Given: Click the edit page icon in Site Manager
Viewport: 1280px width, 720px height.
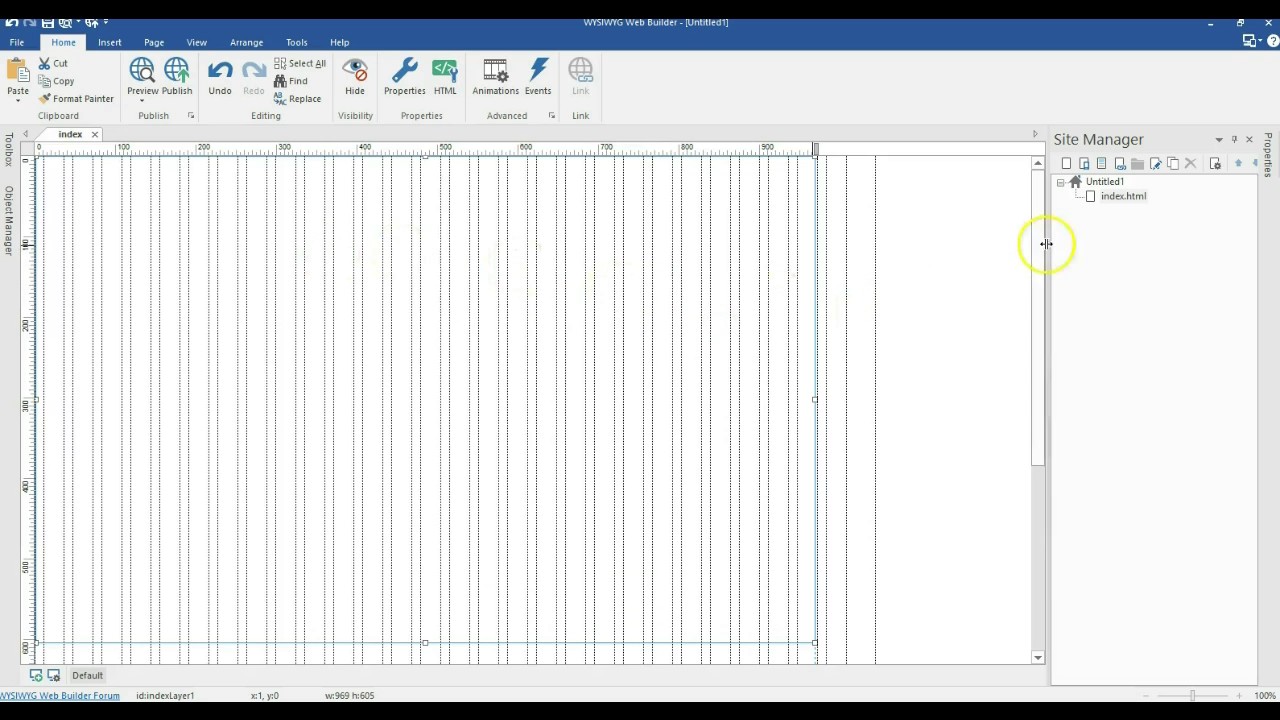Looking at the screenshot, I should [1155, 163].
